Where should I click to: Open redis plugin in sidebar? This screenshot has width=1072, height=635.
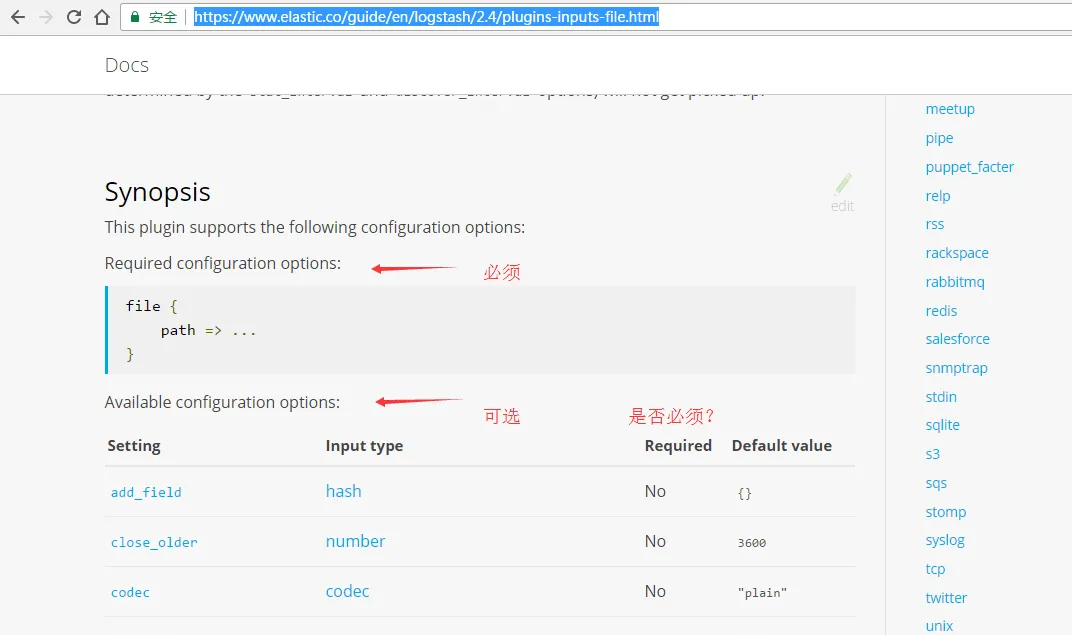[x=941, y=311]
